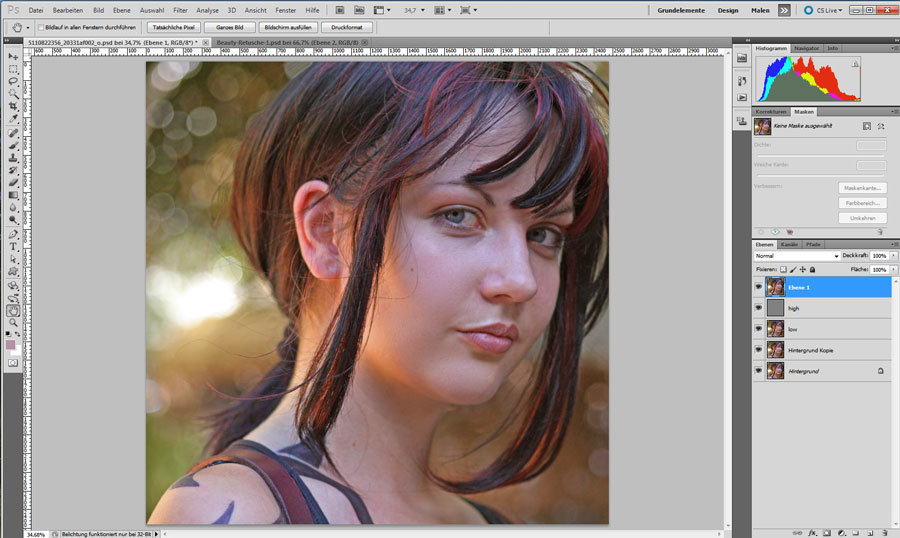Switch to the Kanäle tab
The width and height of the screenshot is (900, 538).
coord(790,245)
